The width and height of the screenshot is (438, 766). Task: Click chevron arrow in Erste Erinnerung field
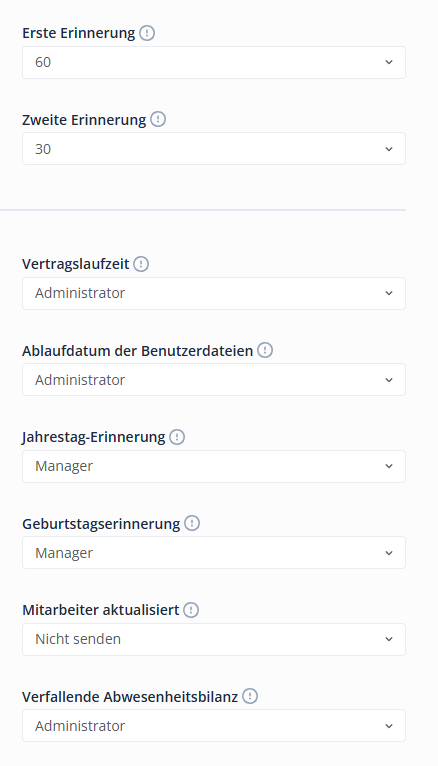(389, 63)
